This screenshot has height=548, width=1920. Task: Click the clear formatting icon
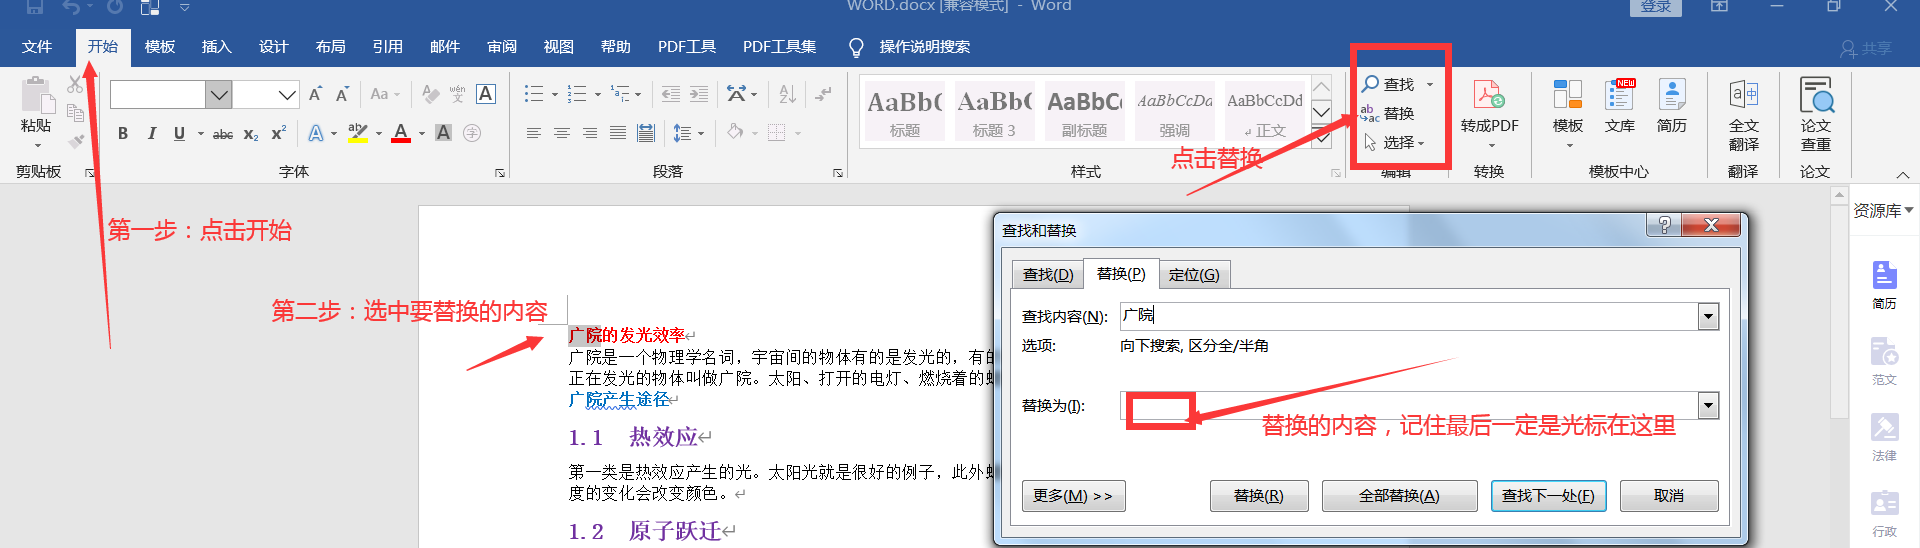pyautogui.click(x=430, y=94)
